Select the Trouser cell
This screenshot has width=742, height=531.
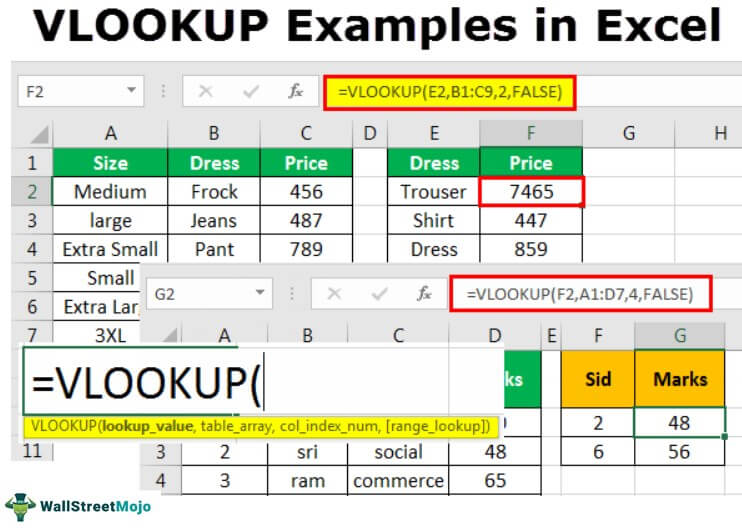433,192
